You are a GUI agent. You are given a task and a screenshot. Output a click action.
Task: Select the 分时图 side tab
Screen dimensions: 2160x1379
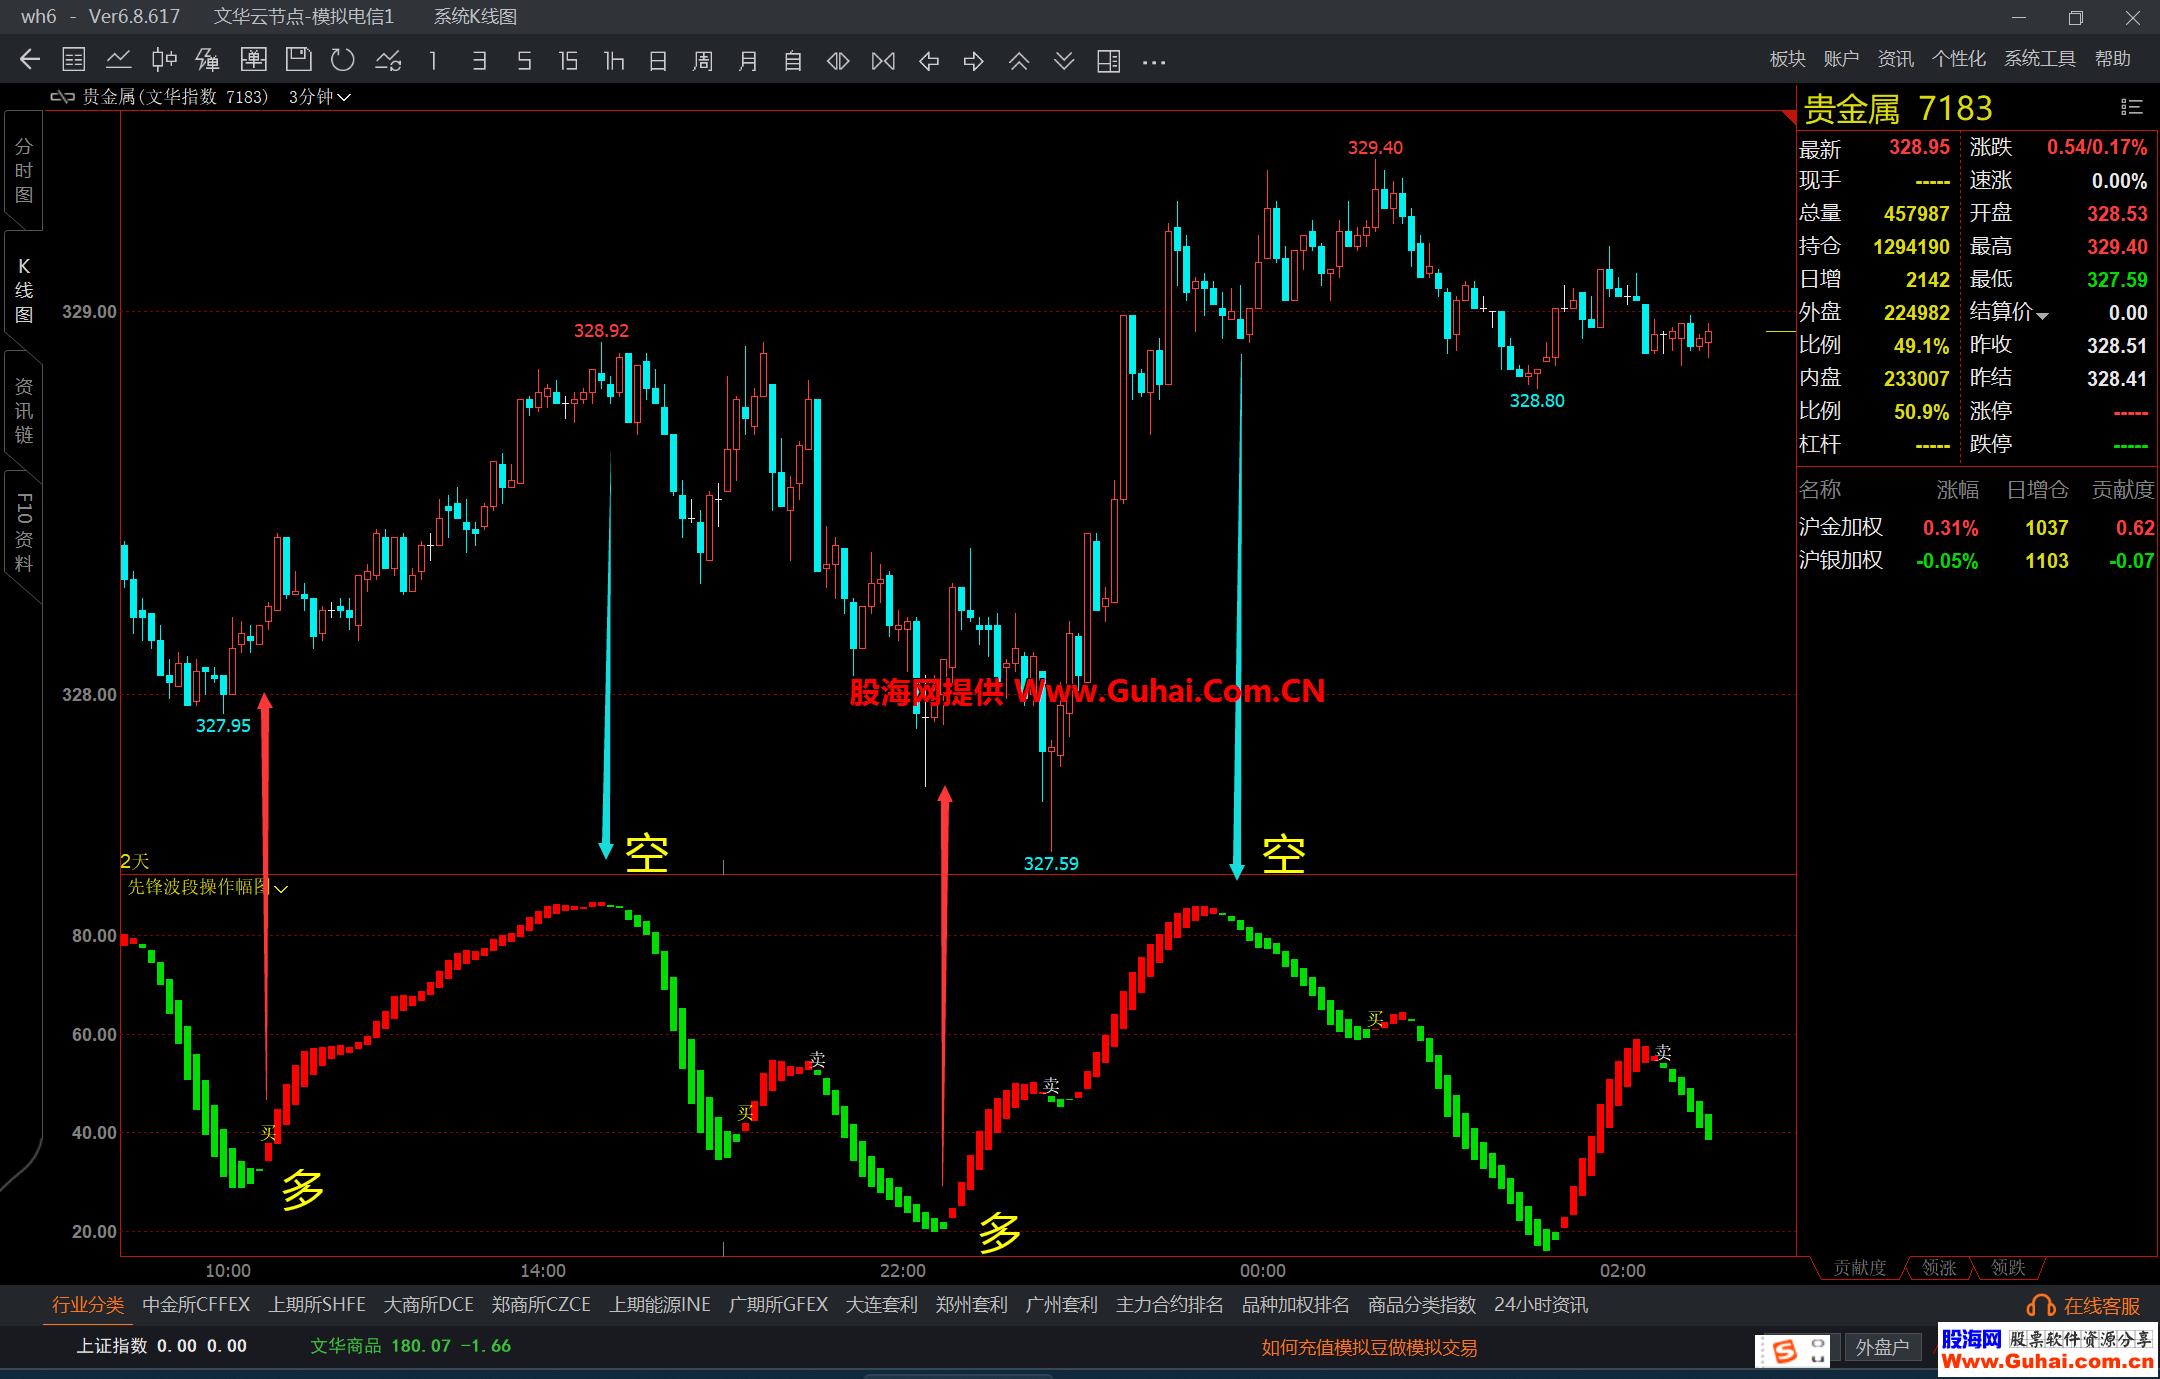23,170
